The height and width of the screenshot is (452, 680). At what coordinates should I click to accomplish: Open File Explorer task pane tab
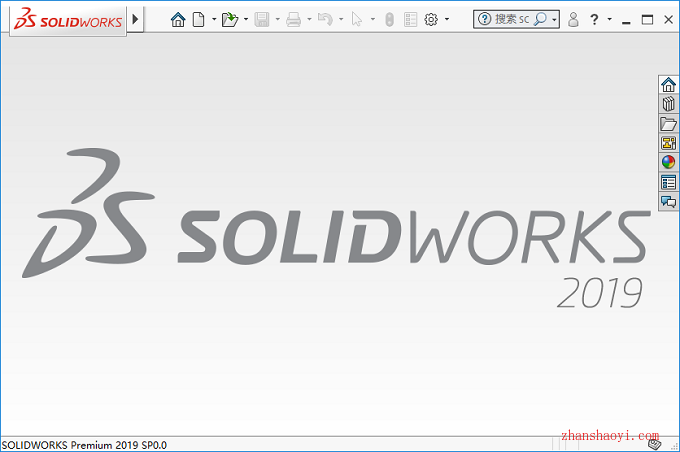tap(668, 124)
